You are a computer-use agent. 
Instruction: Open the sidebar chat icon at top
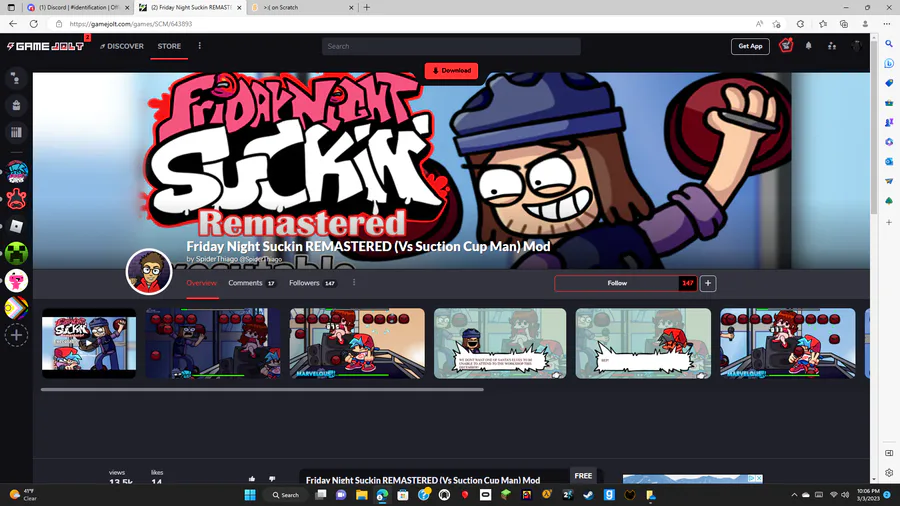[16, 79]
